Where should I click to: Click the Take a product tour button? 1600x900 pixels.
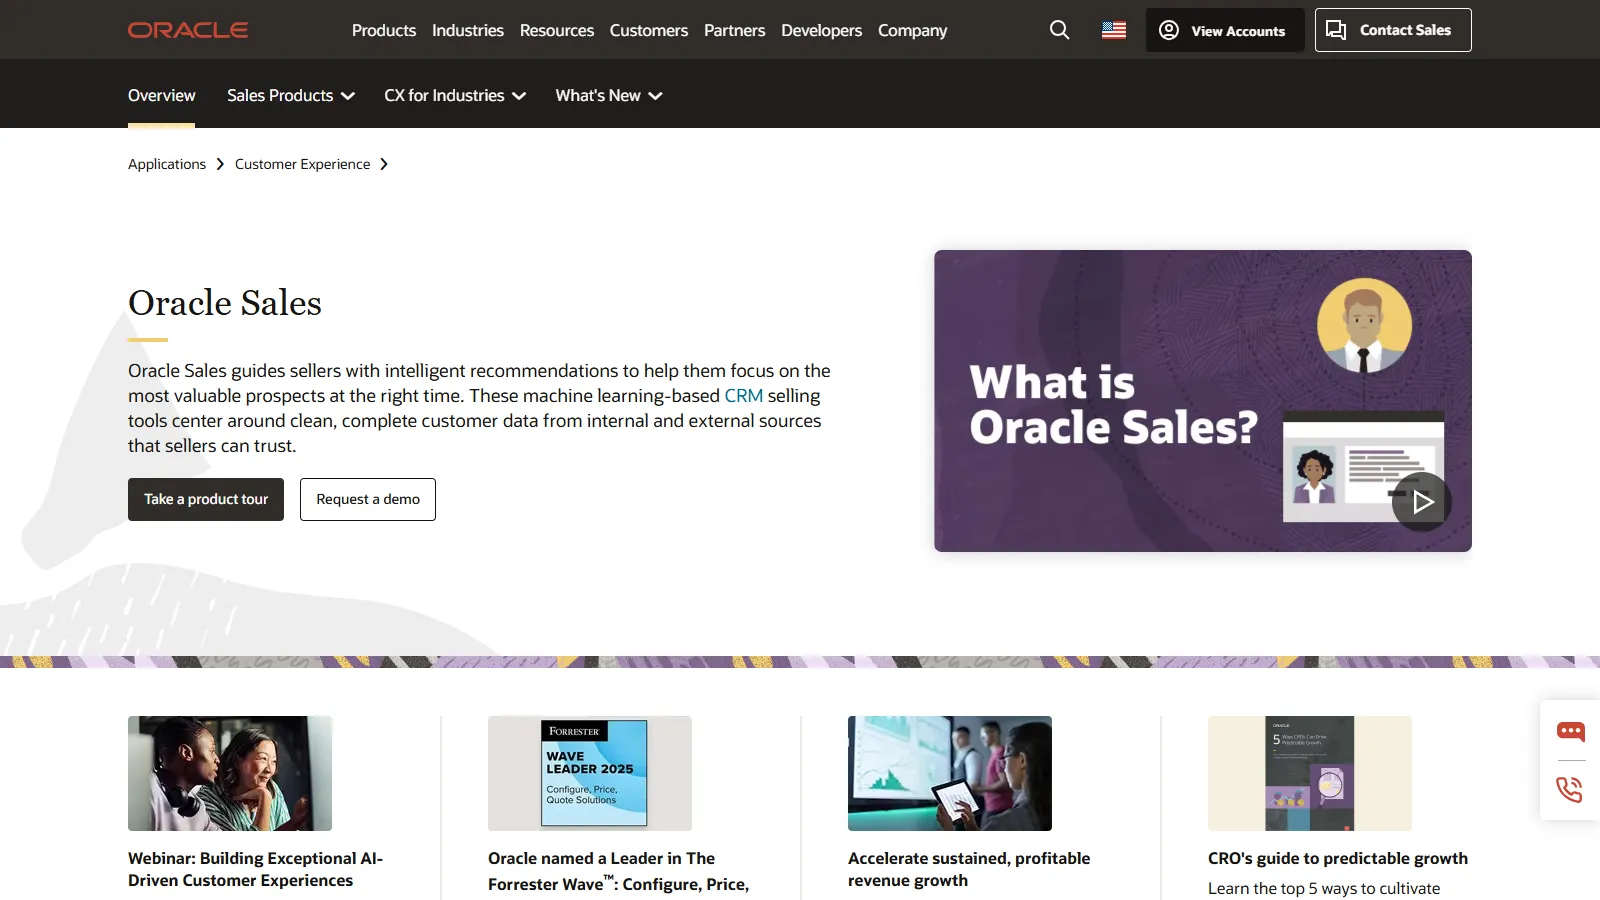tap(205, 499)
